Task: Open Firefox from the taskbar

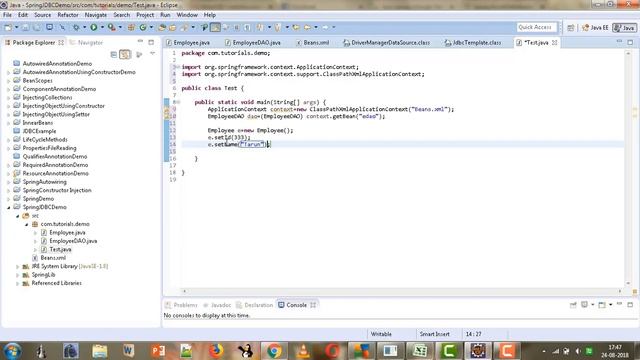Action: [x=216, y=351]
